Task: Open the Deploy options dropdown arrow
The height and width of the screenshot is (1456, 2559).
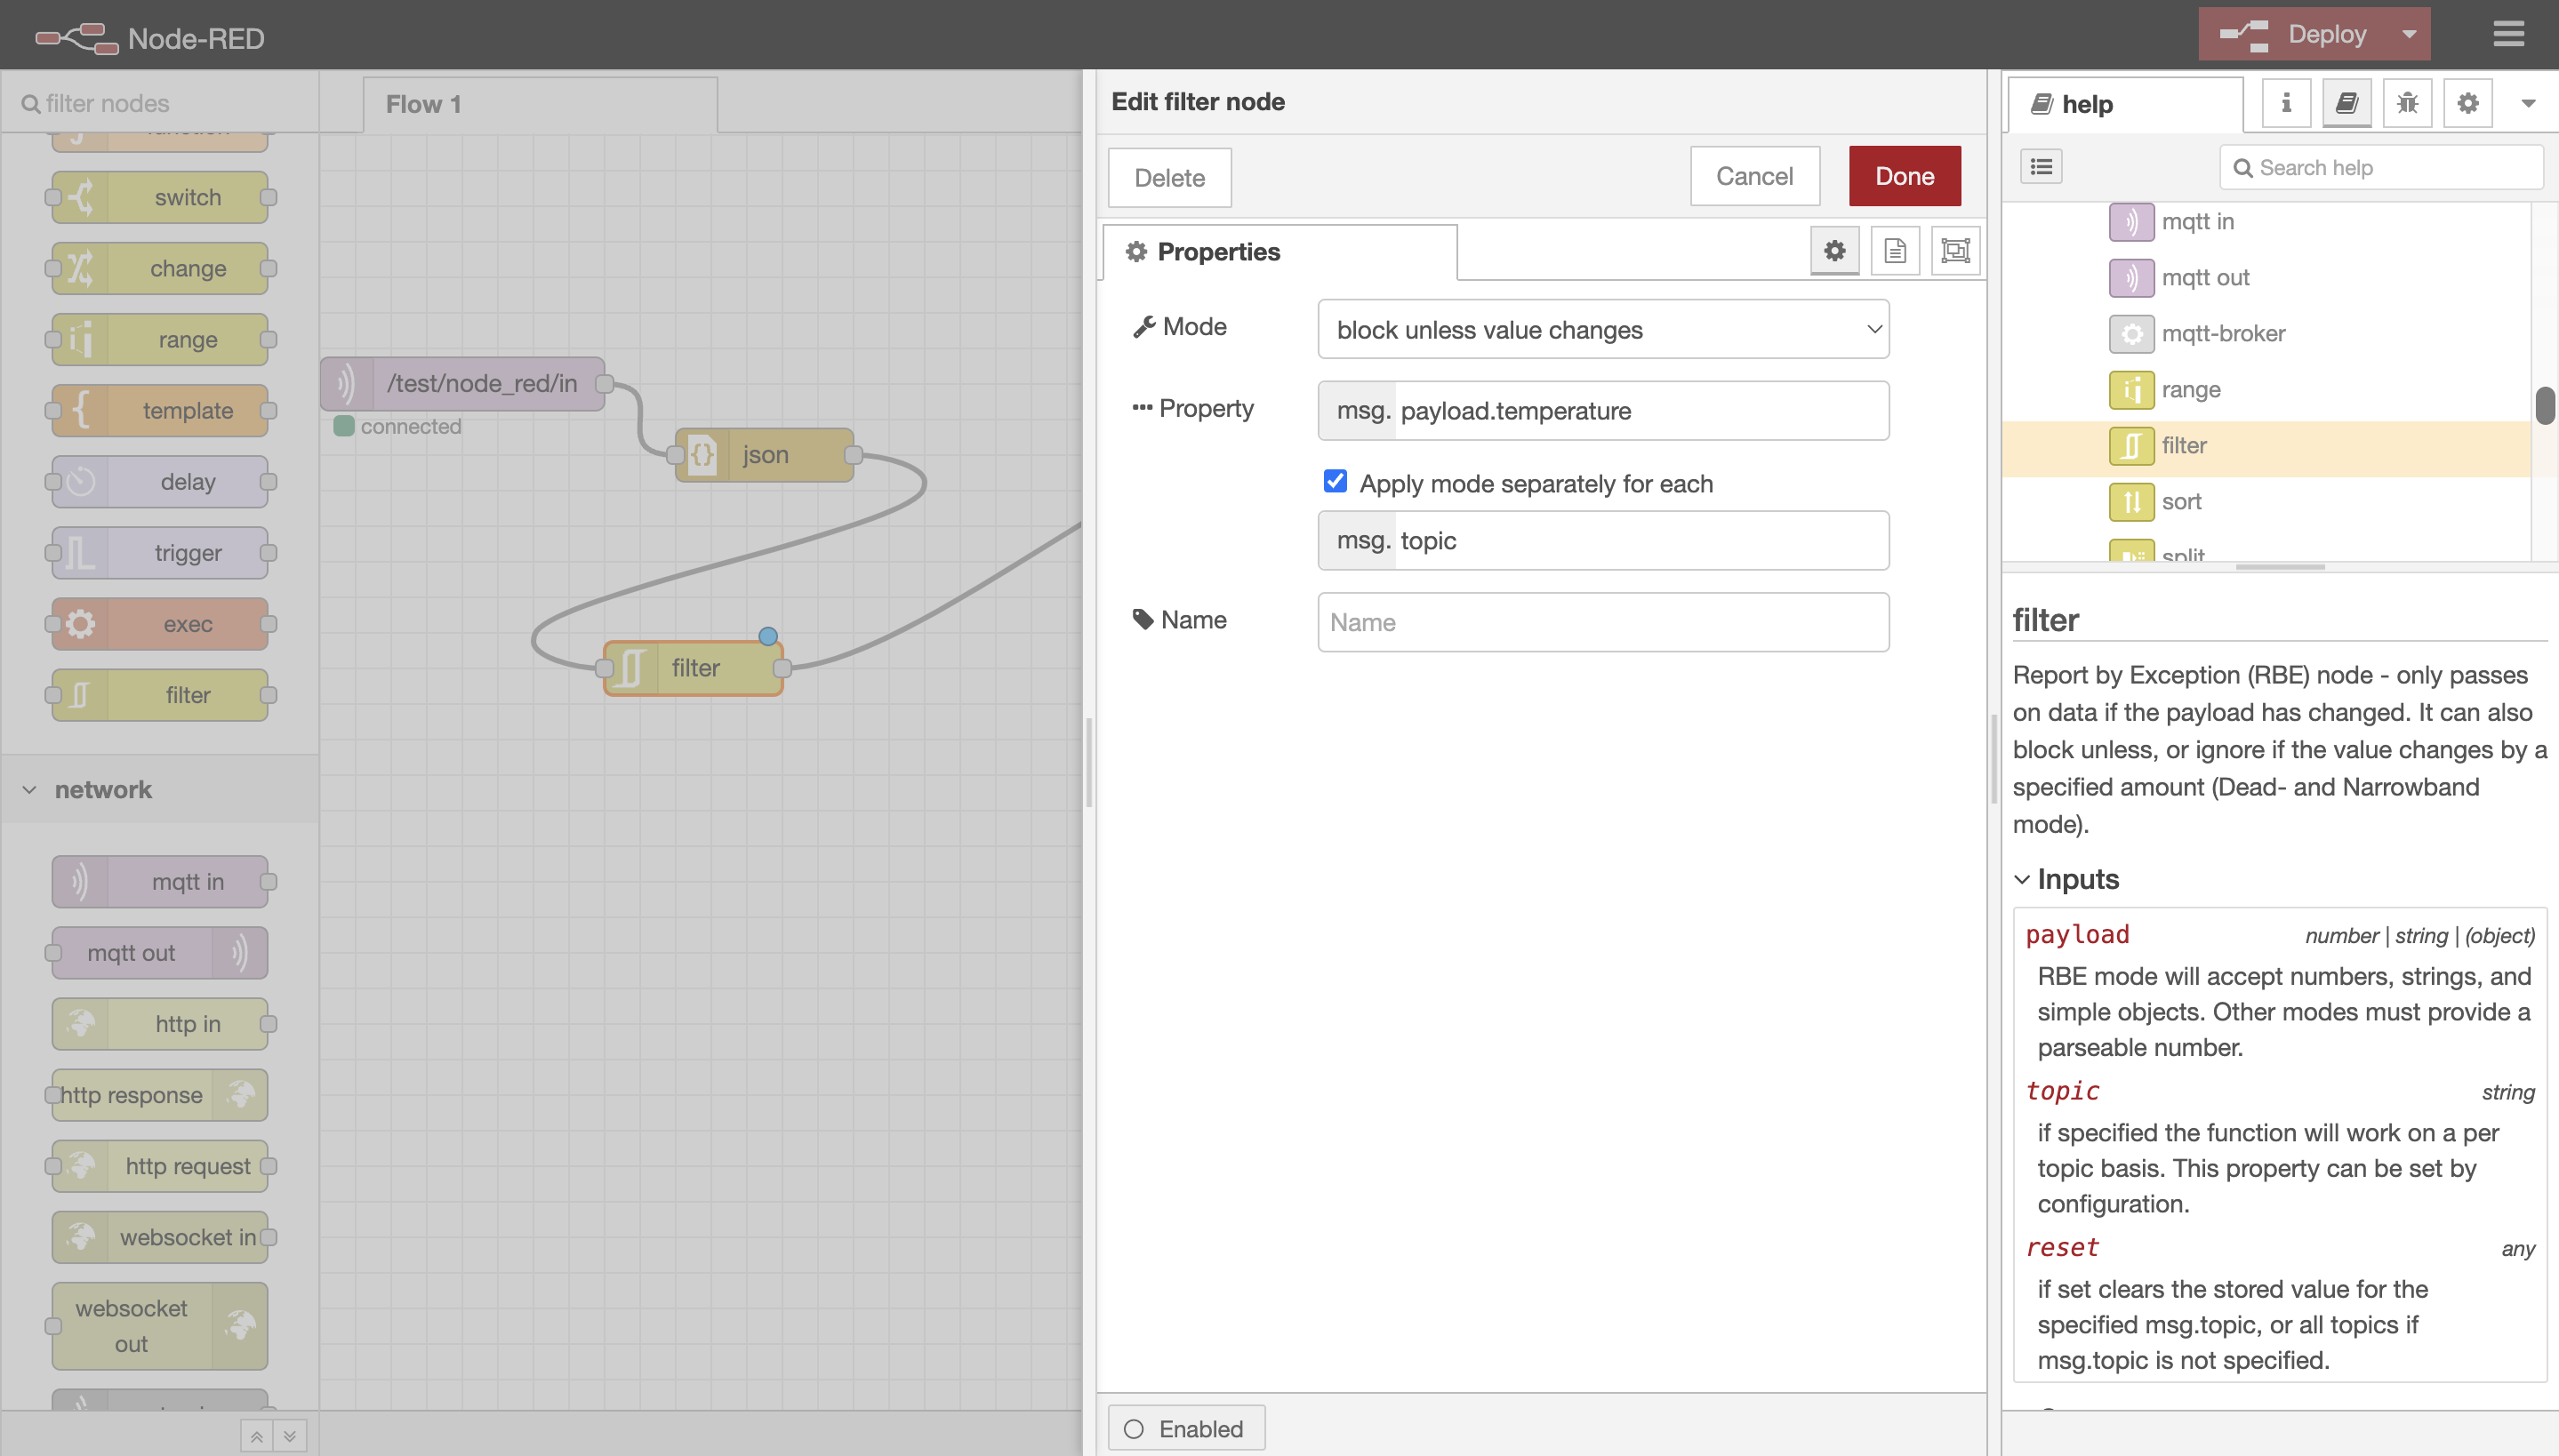Action: (2407, 33)
